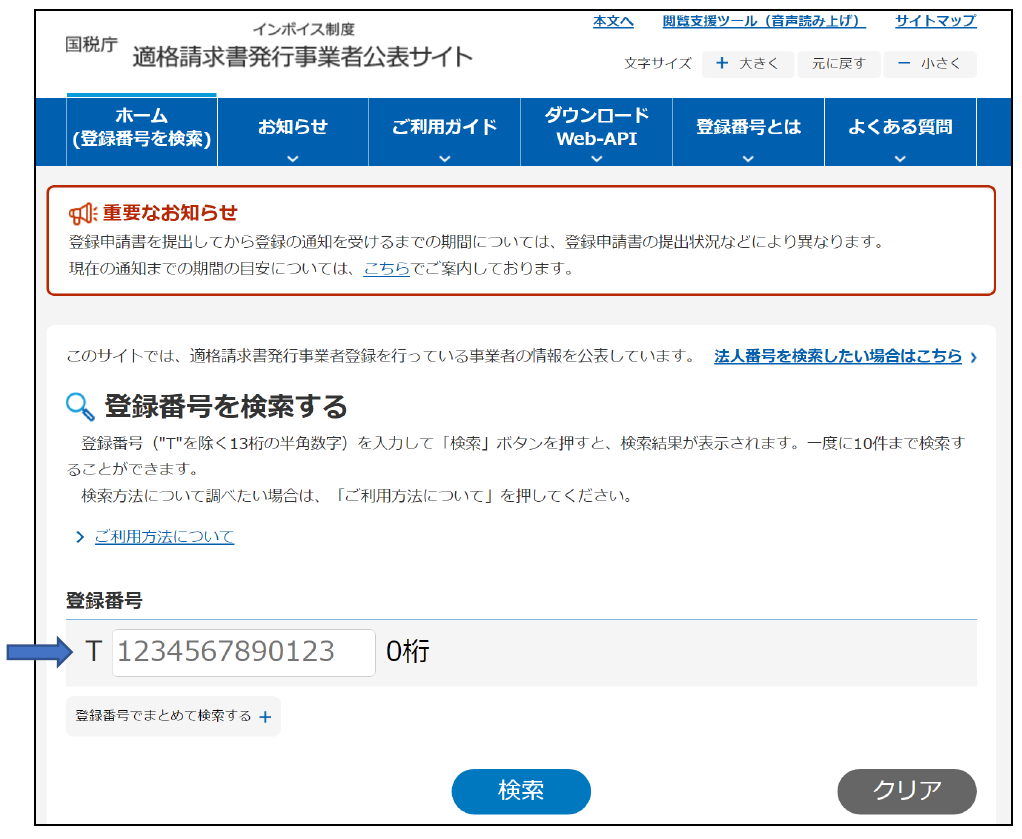Screen dimensions: 1022x839
Task: Click the blue 検索 button
Action: (521, 791)
